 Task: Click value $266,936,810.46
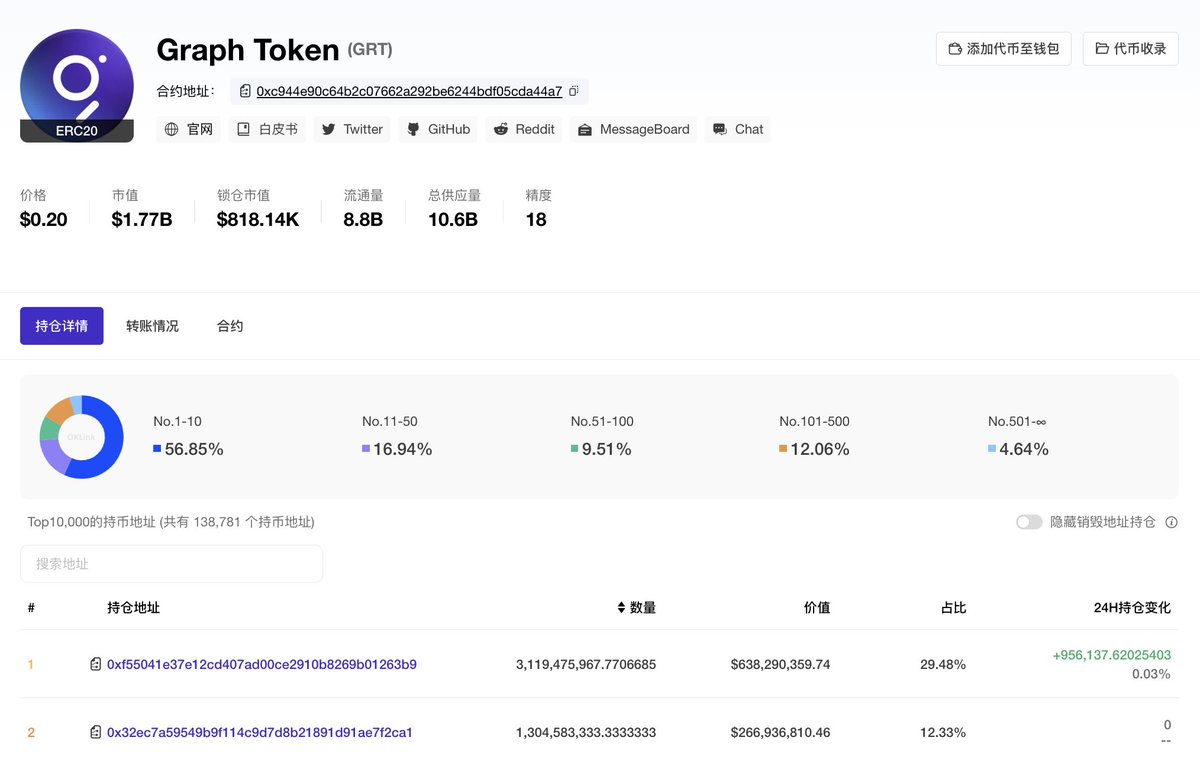pos(780,733)
